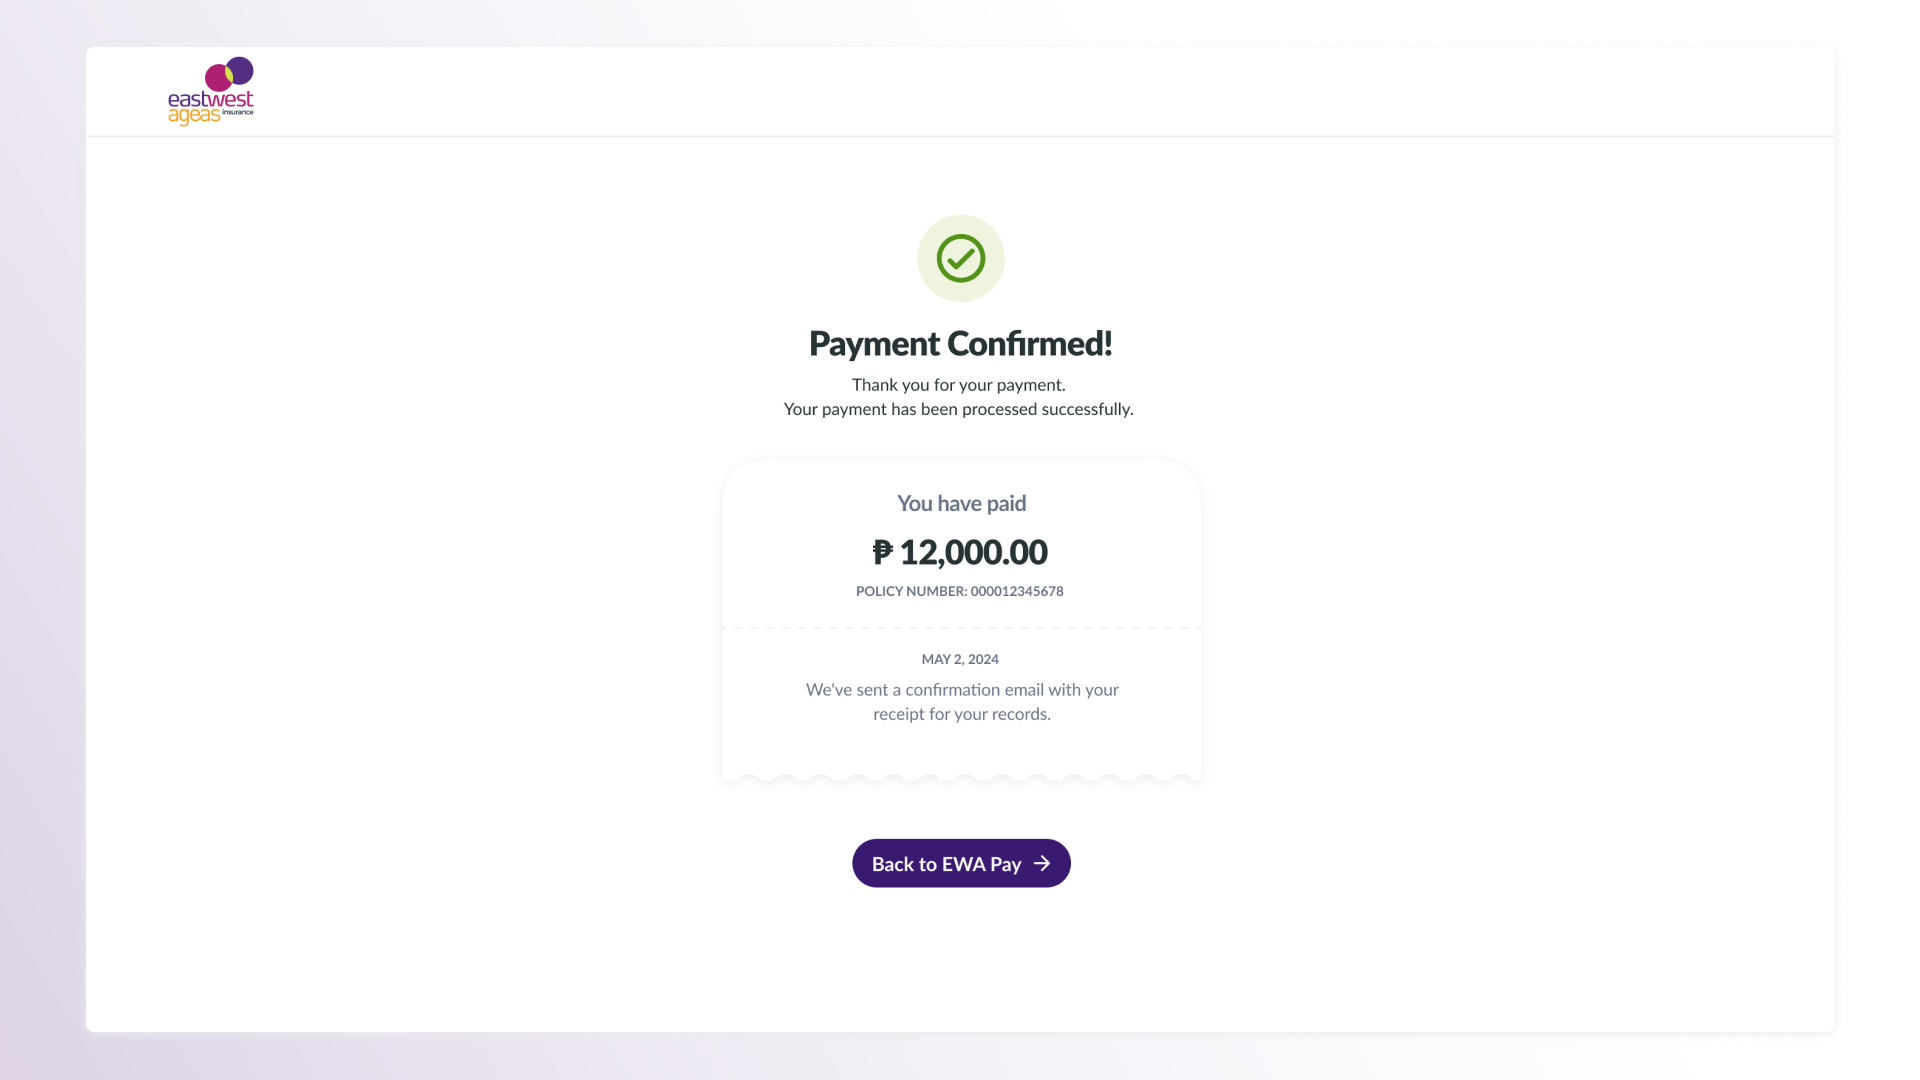Click the magenta circle in the logo
The height and width of the screenshot is (1080, 1920).
[219, 79]
